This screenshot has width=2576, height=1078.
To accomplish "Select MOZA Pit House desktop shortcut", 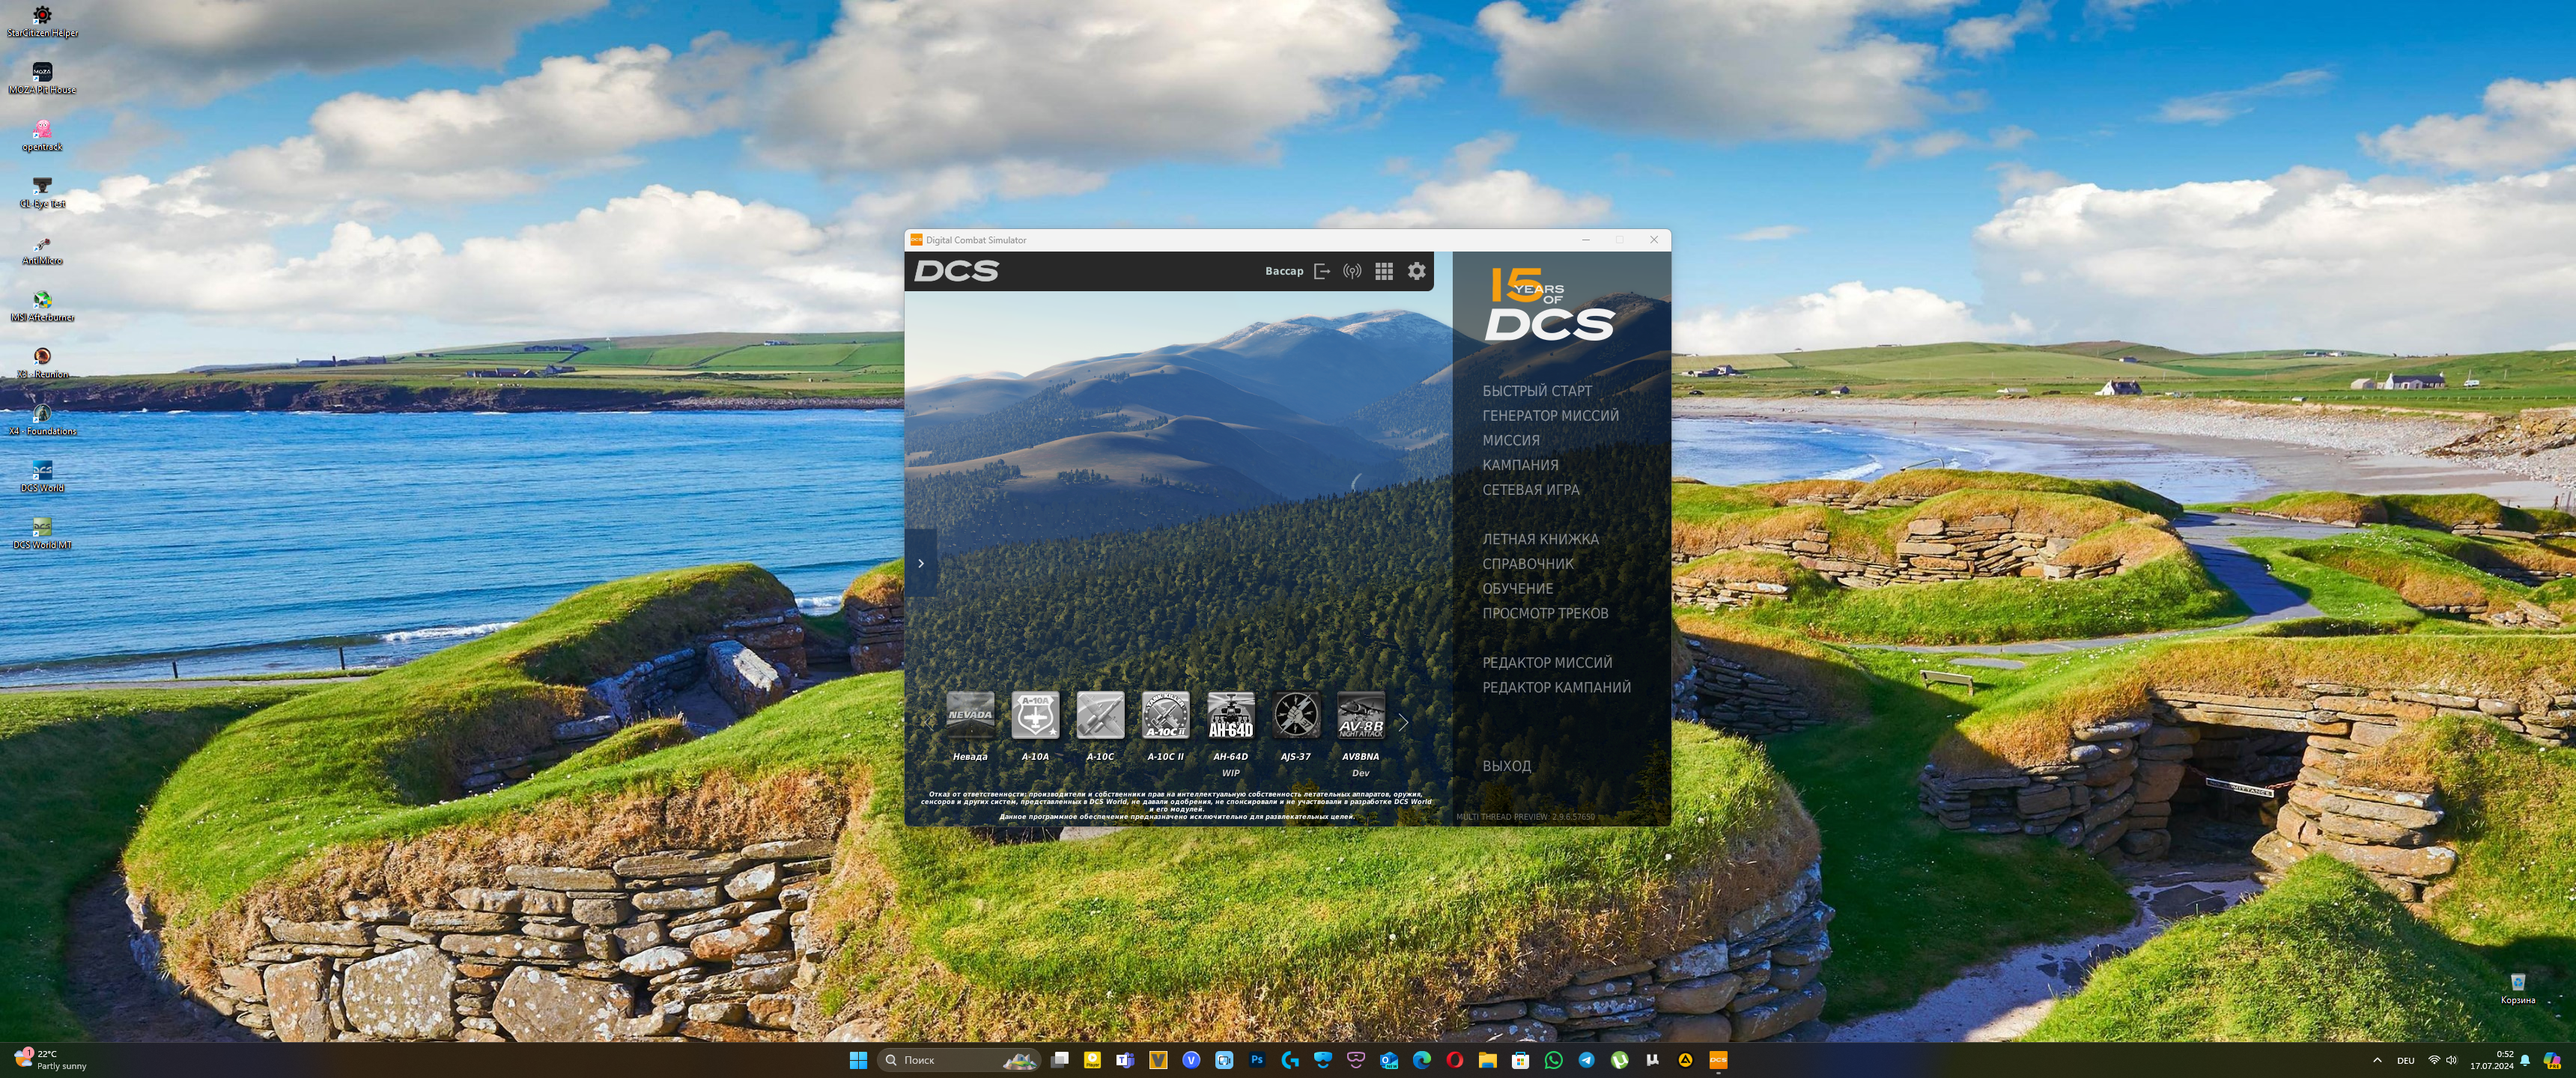I will click(x=42, y=78).
